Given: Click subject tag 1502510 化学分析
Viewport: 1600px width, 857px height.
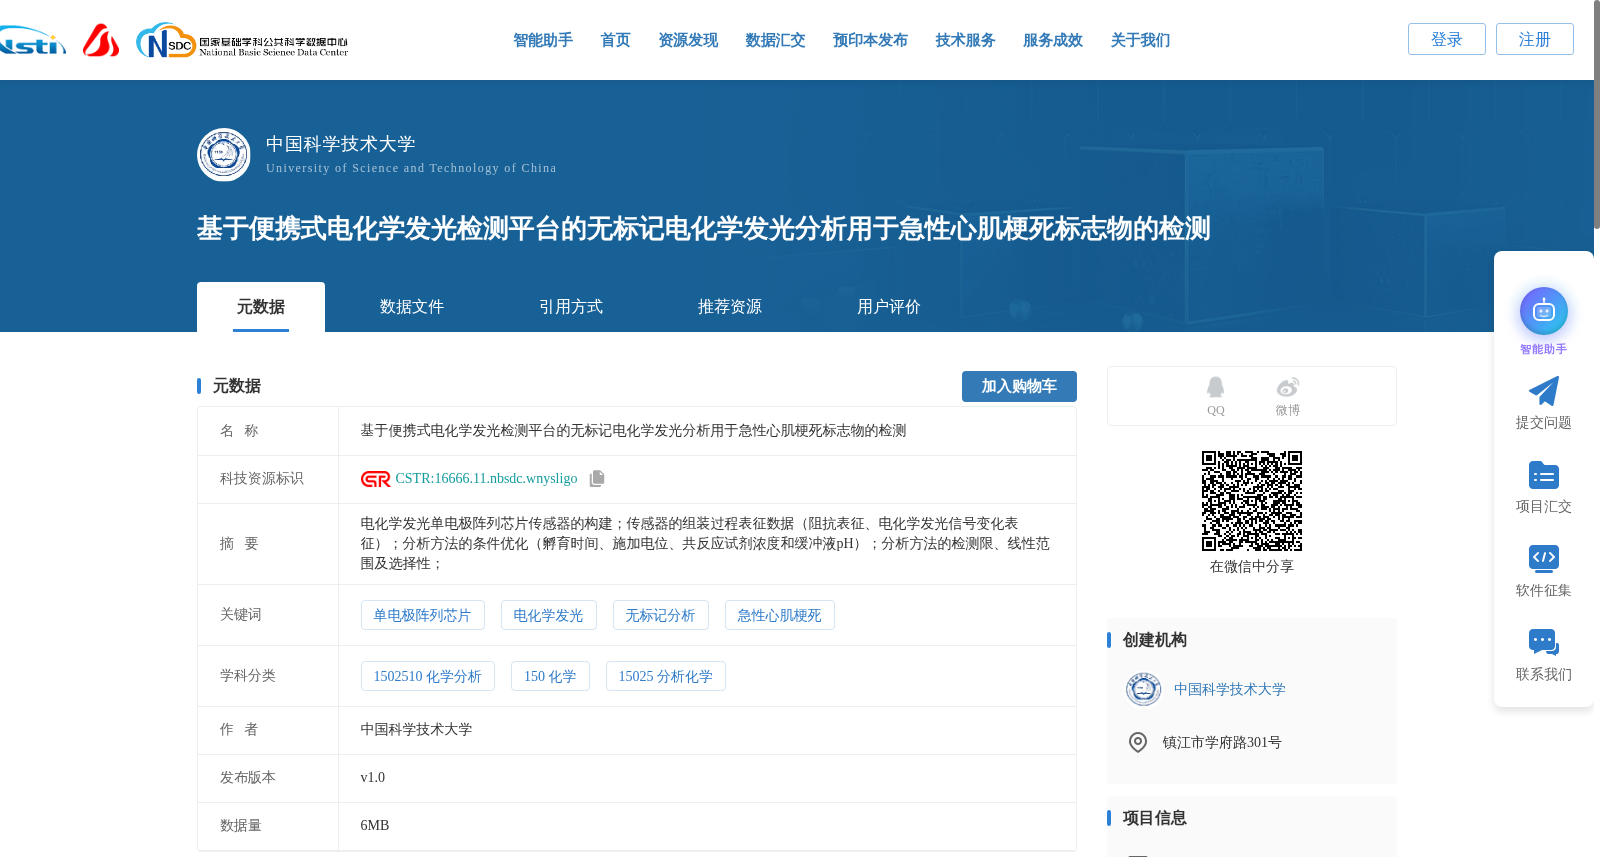Looking at the screenshot, I should tap(427, 676).
